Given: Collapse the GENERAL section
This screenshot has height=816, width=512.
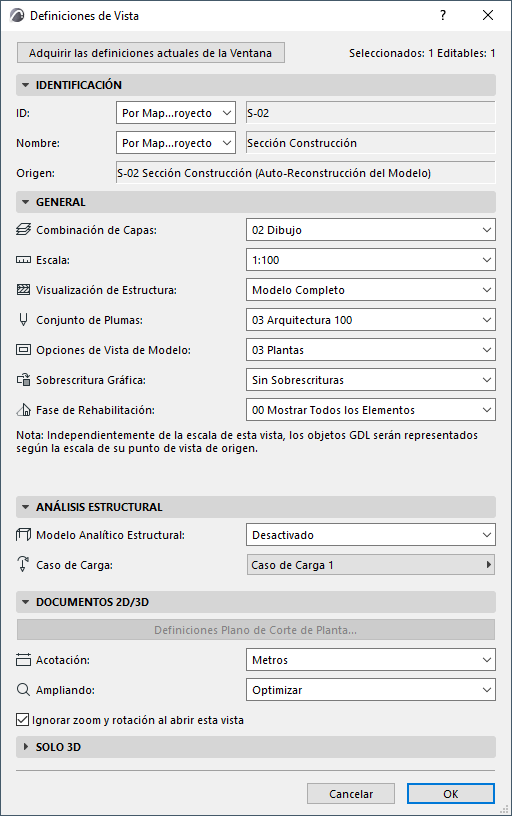Looking at the screenshot, I should [x=255, y=202].
